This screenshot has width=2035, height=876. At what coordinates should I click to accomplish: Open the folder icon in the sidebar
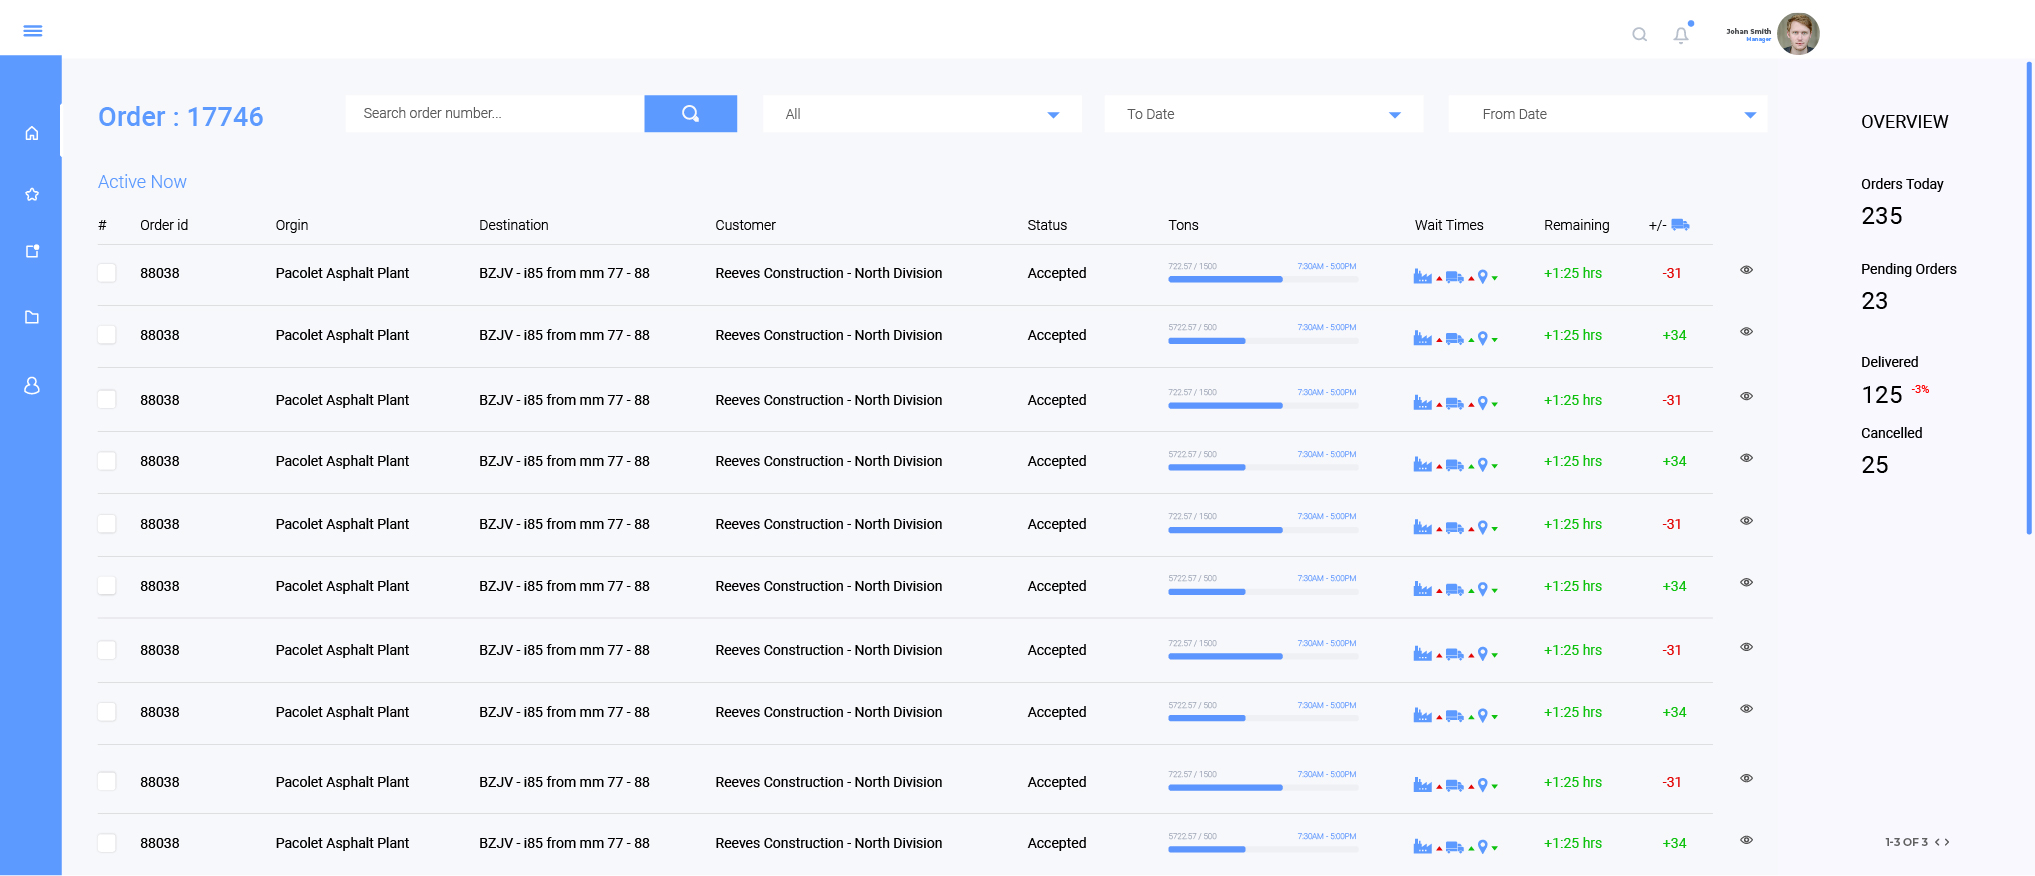[x=32, y=317]
